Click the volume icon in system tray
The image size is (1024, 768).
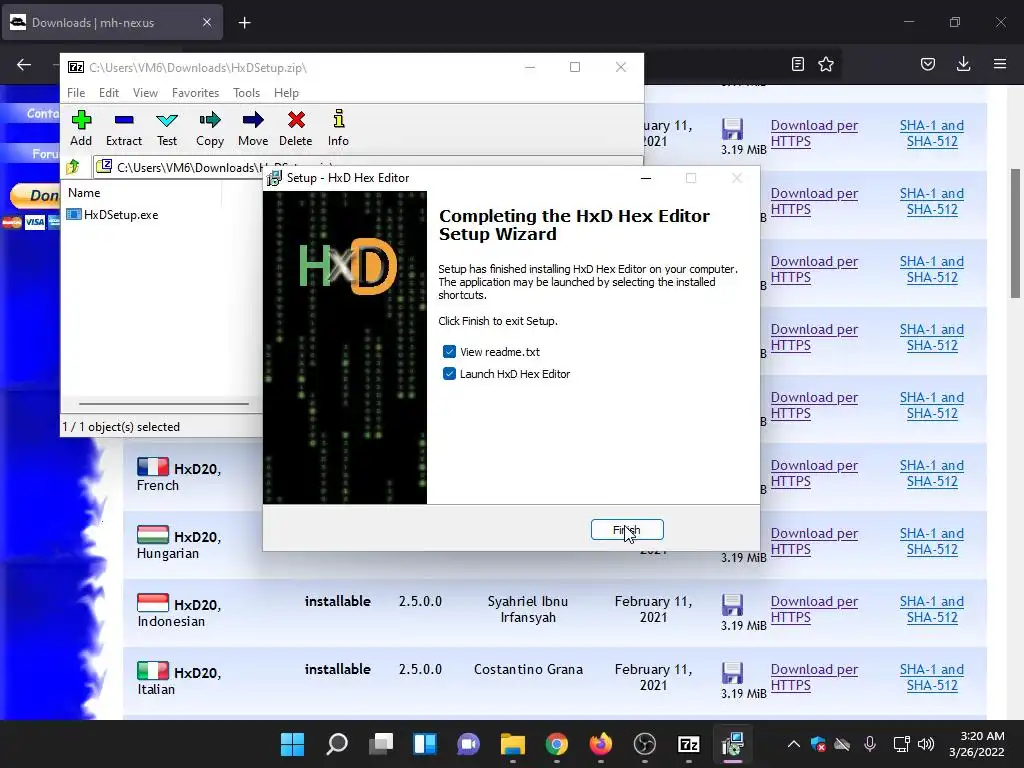(926, 743)
